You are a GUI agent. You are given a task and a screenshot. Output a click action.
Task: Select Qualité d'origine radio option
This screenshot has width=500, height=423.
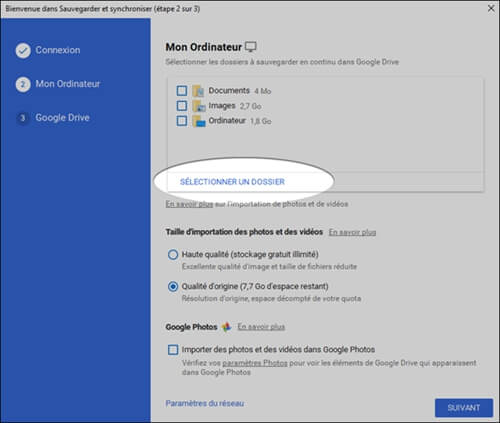click(x=173, y=286)
